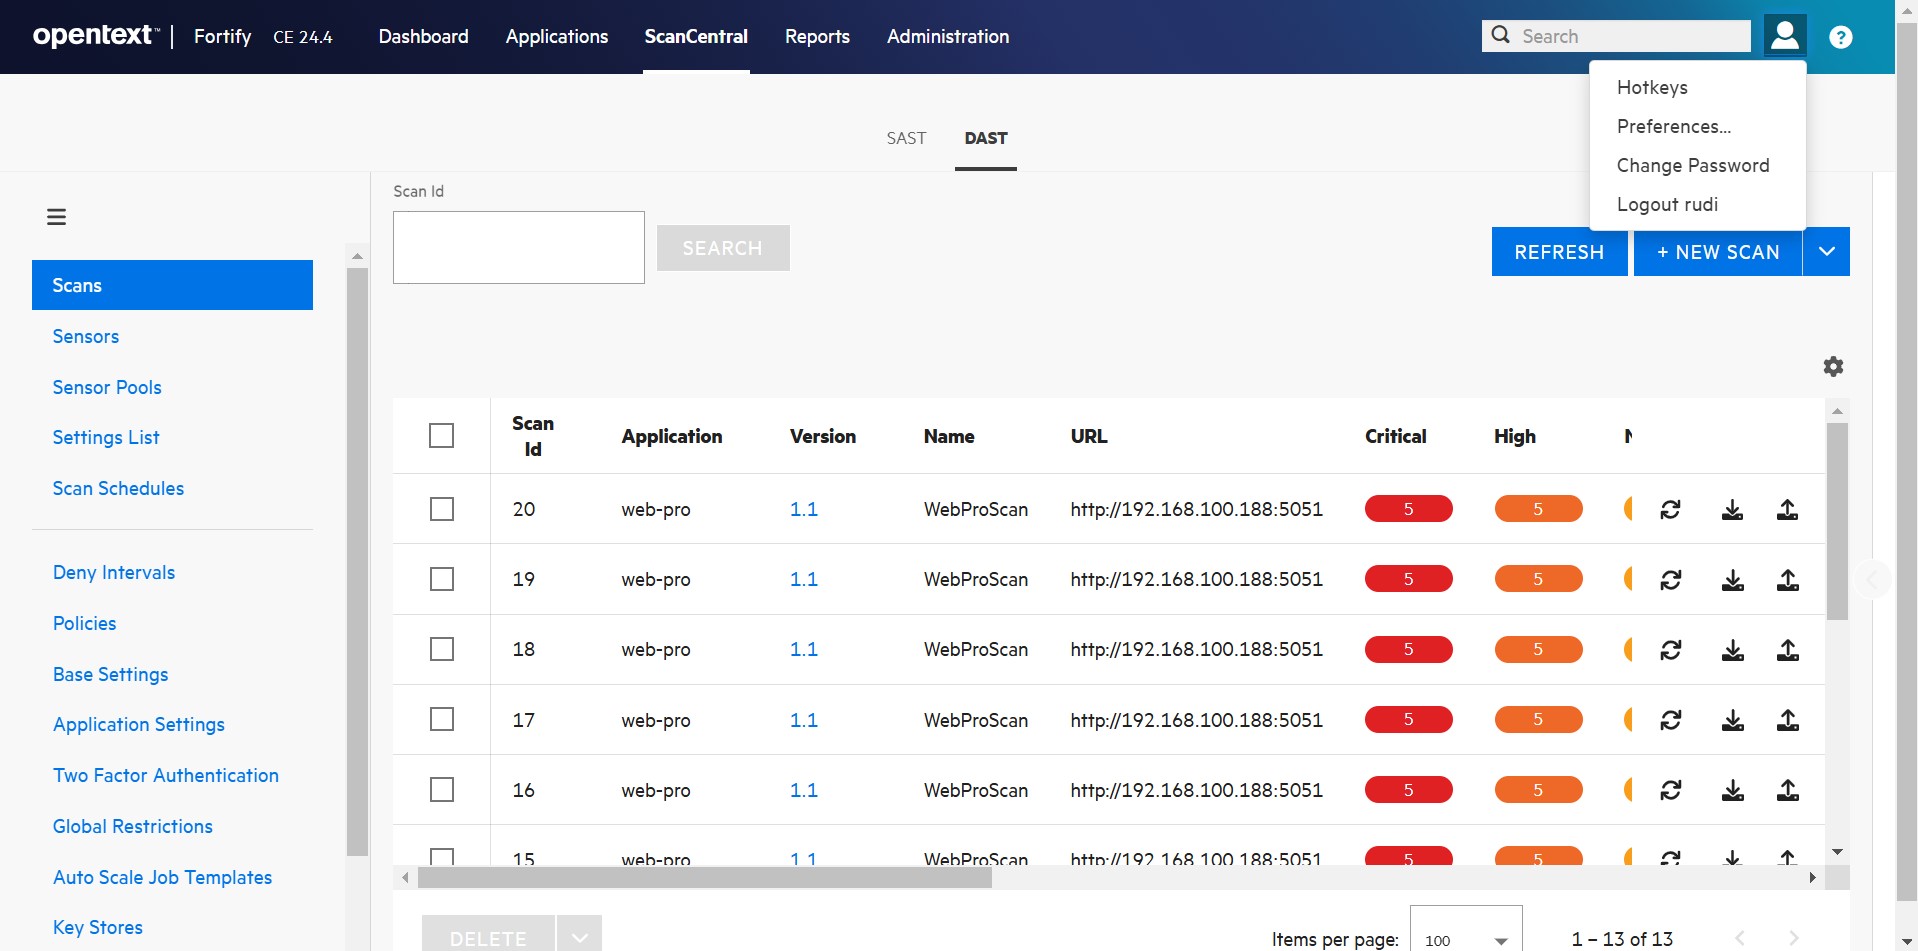This screenshot has height=951, width=1918.
Task: Open the help question mark icon
Action: [1840, 37]
